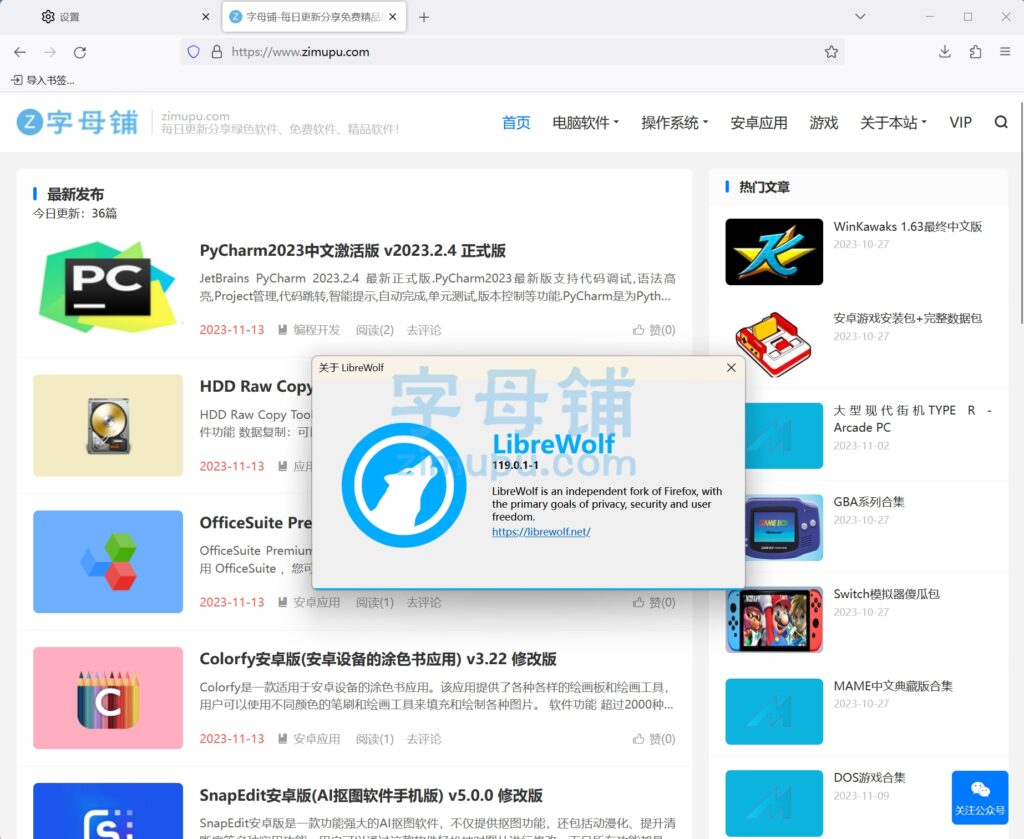Click the Game Boy Advance thumbnail

click(x=784, y=528)
